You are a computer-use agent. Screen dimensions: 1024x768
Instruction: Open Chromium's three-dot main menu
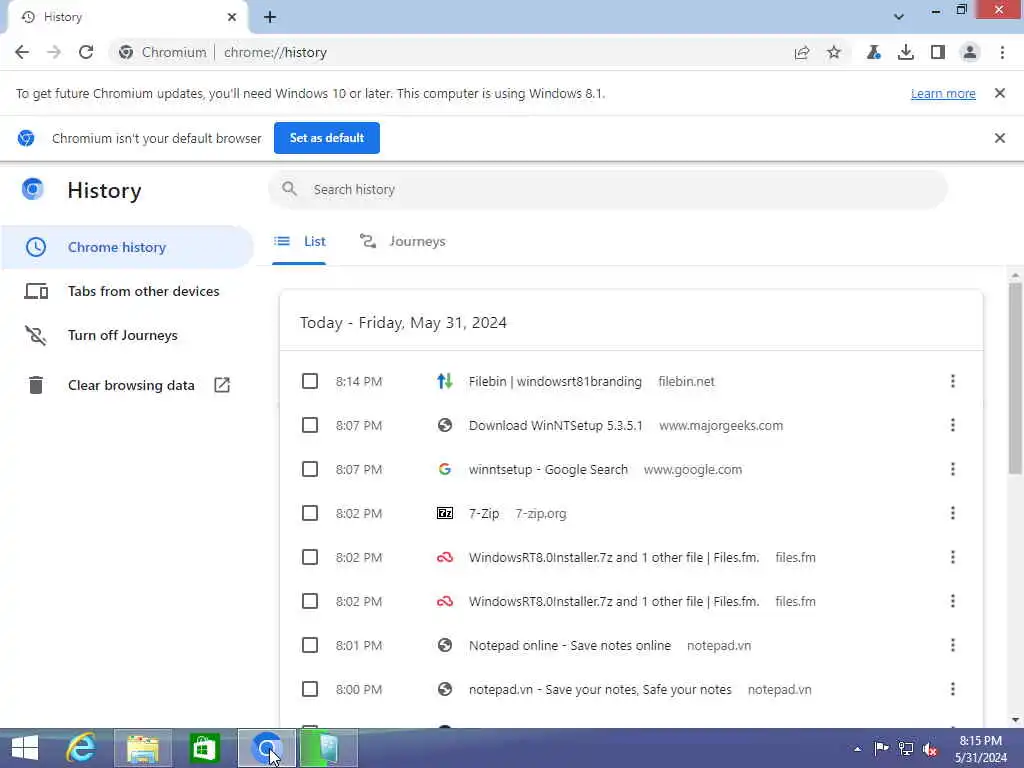pyautogui.click(x=1002, y=52)
